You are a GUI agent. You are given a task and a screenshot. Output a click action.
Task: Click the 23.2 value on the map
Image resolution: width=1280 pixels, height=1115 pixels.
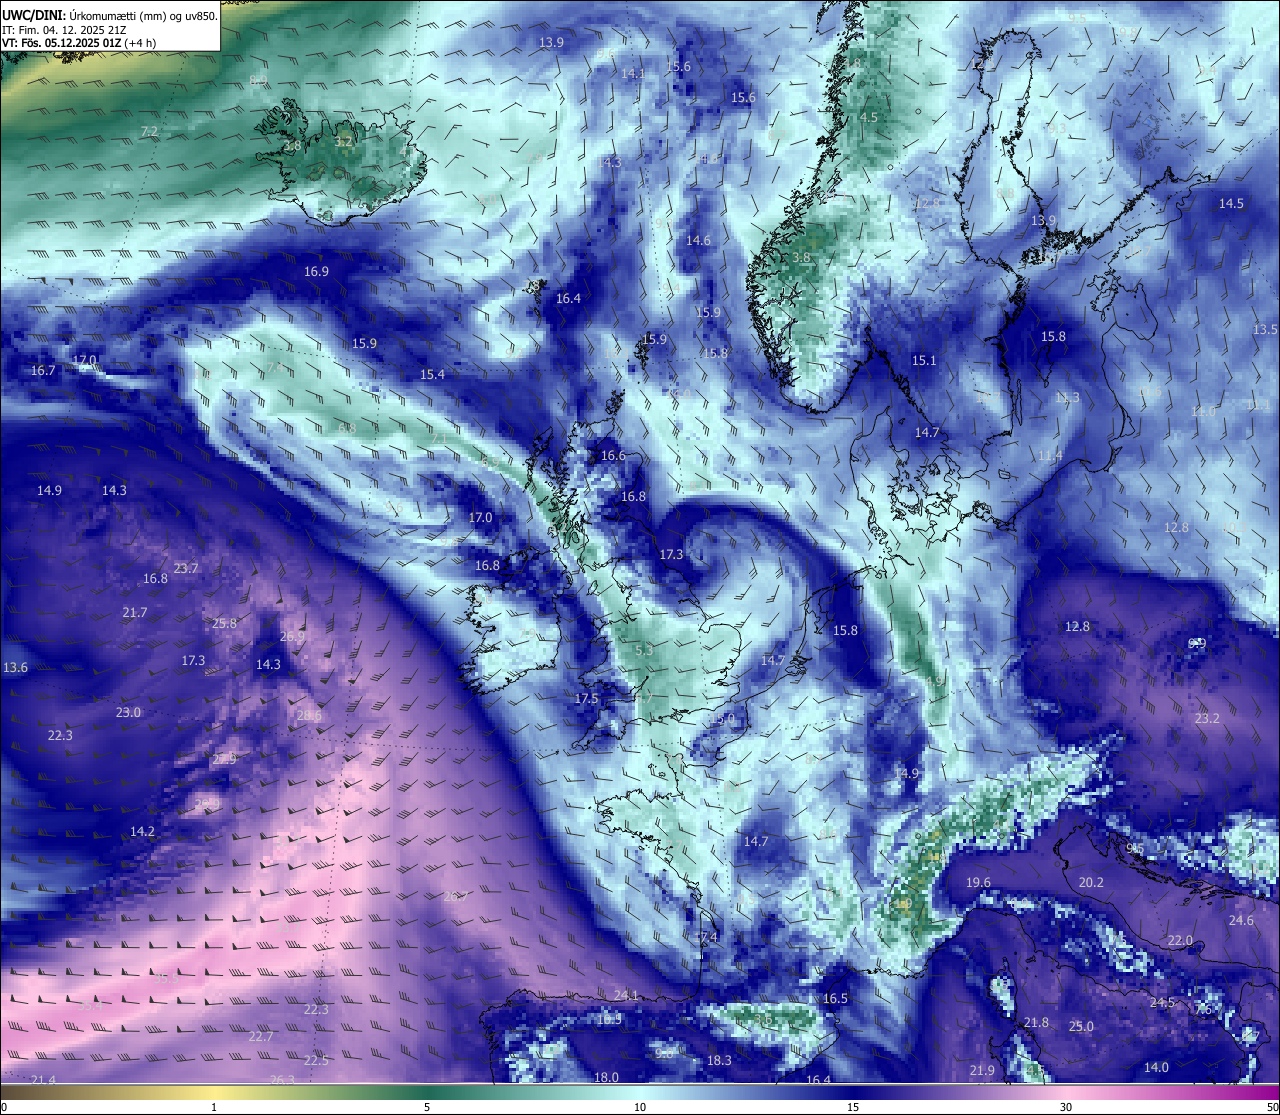tap(1207, 718)
